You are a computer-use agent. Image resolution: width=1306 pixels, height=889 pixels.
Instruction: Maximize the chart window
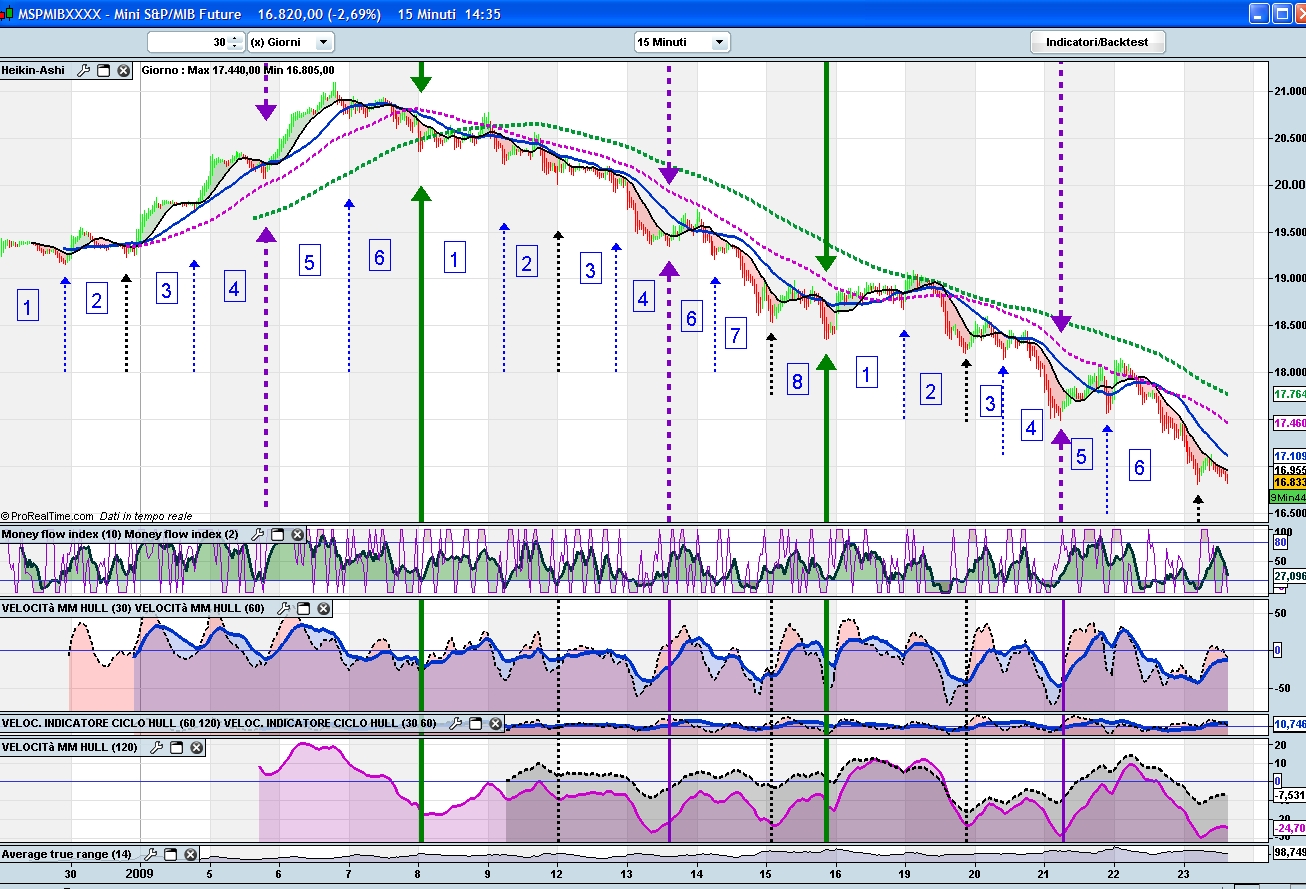pos(1283,14)
